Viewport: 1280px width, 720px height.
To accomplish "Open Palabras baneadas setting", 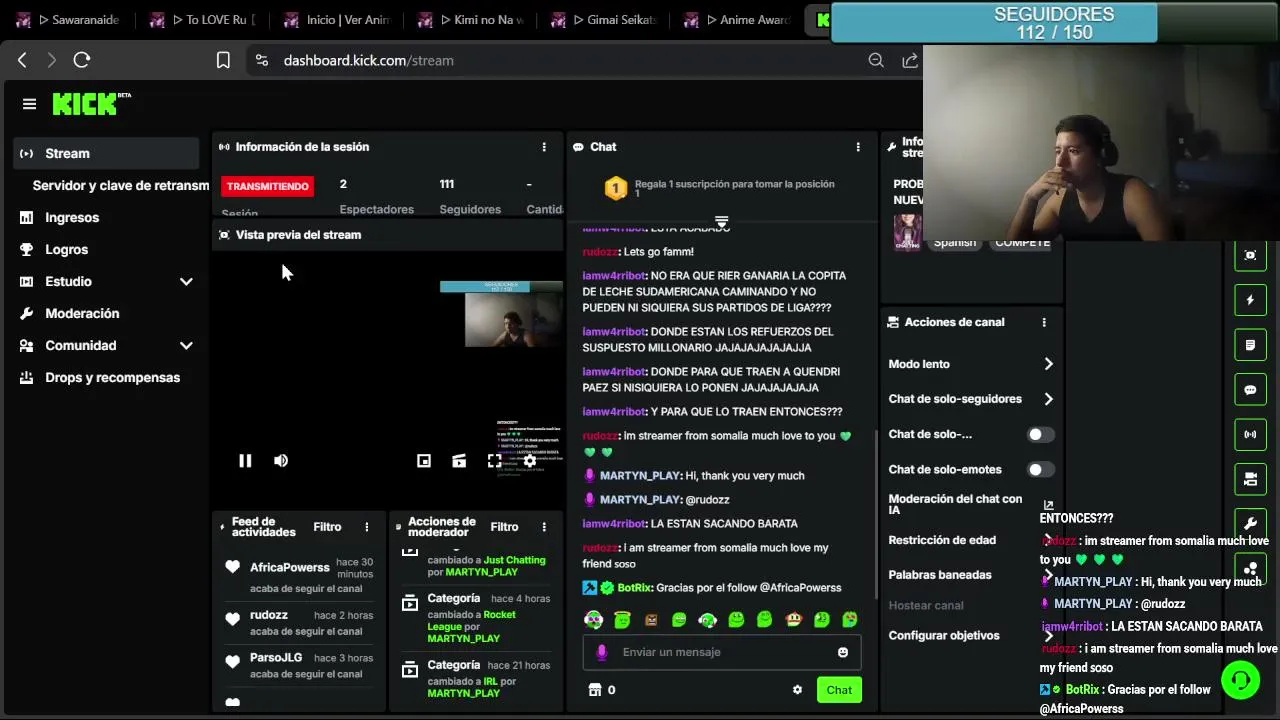I will pos(970,575).
